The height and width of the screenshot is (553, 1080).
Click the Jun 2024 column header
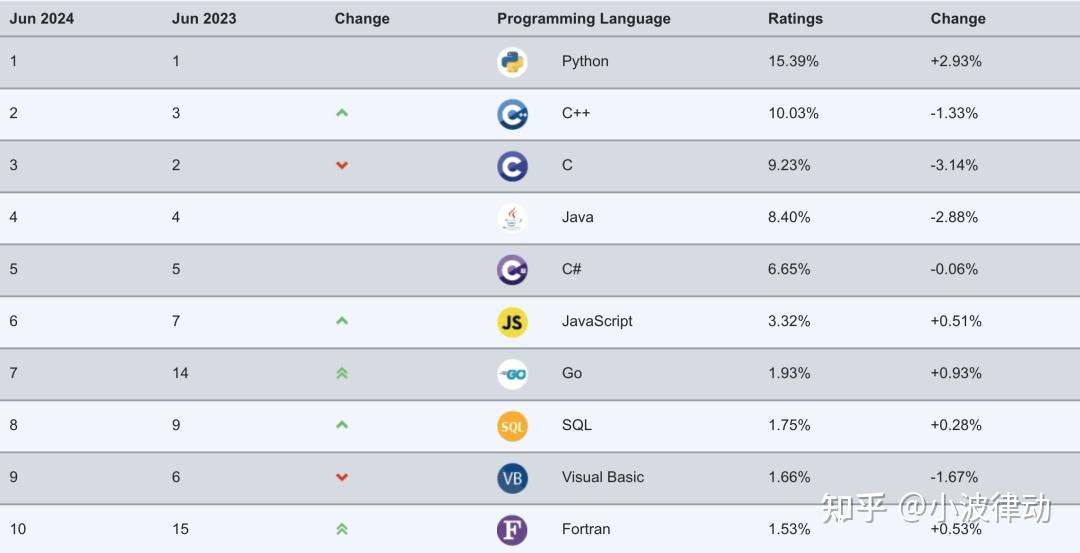point(41,19)
